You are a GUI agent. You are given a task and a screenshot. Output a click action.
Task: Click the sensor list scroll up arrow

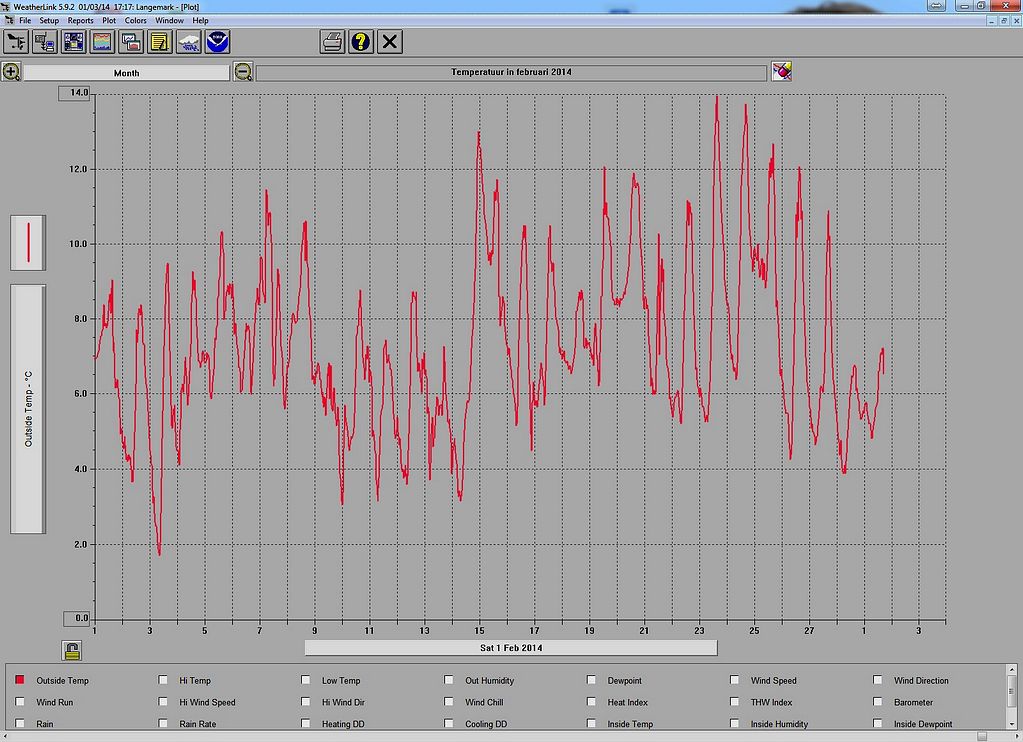[x=1012, y=670]
